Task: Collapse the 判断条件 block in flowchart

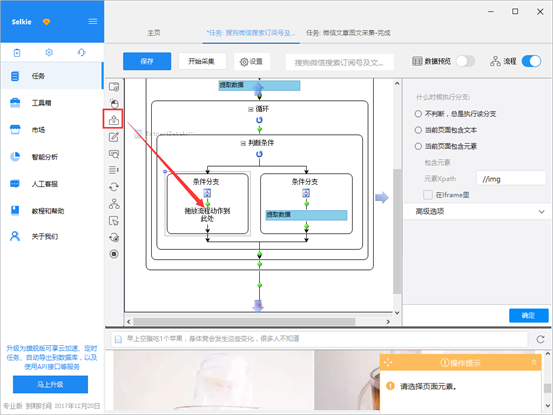Action: pos(243,143)
